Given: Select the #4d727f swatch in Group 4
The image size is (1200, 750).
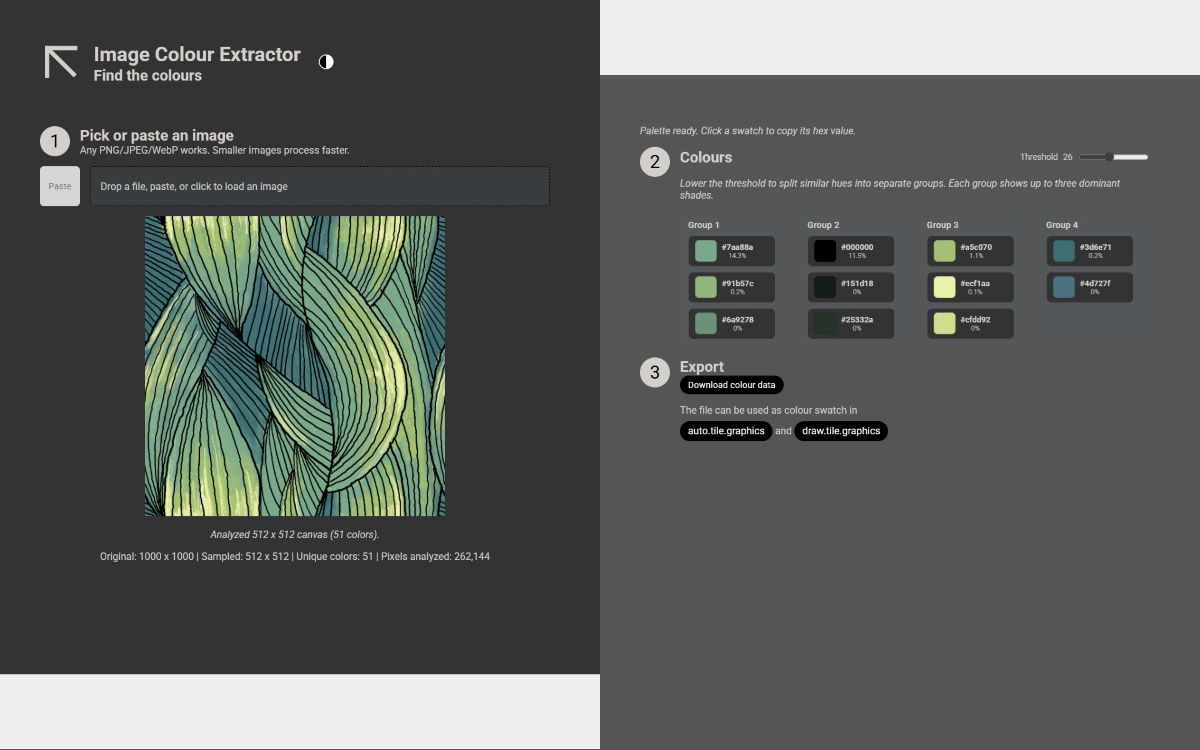Looking at the screenshot, I should pyautogui.click(x=1089, y=288).
